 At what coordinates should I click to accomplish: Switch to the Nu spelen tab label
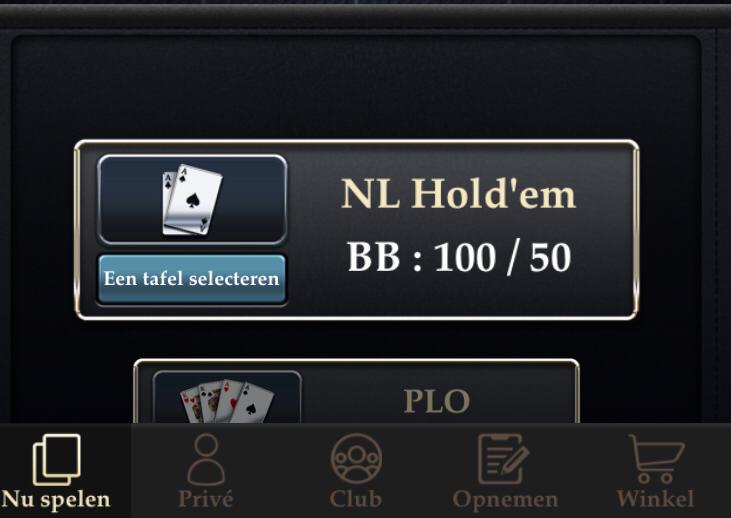click(x=56, y=500)
